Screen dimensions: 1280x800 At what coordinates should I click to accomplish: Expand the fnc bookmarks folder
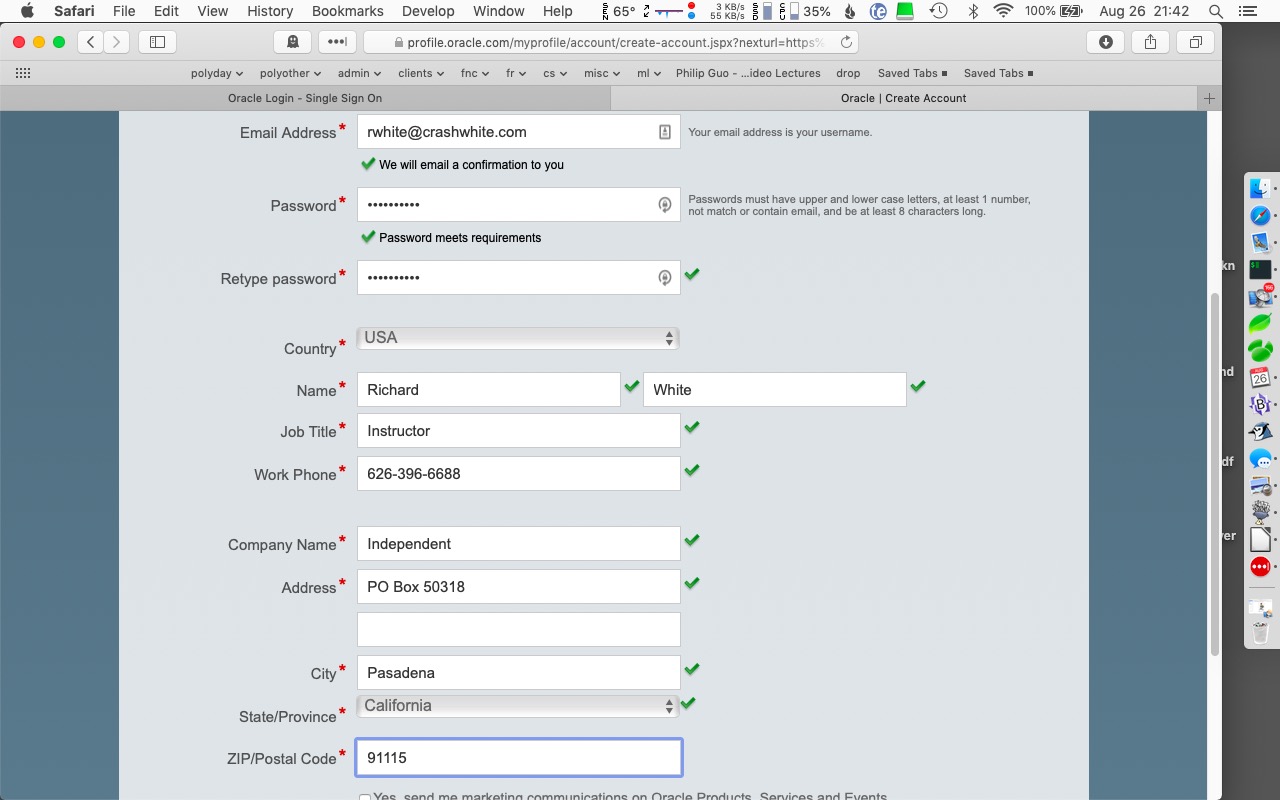(475, 73)
